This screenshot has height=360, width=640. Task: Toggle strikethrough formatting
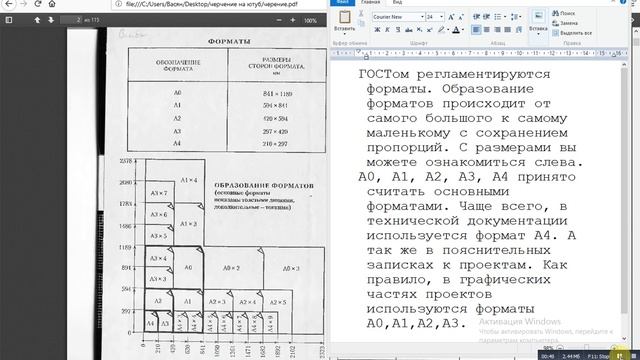(409, 30)
